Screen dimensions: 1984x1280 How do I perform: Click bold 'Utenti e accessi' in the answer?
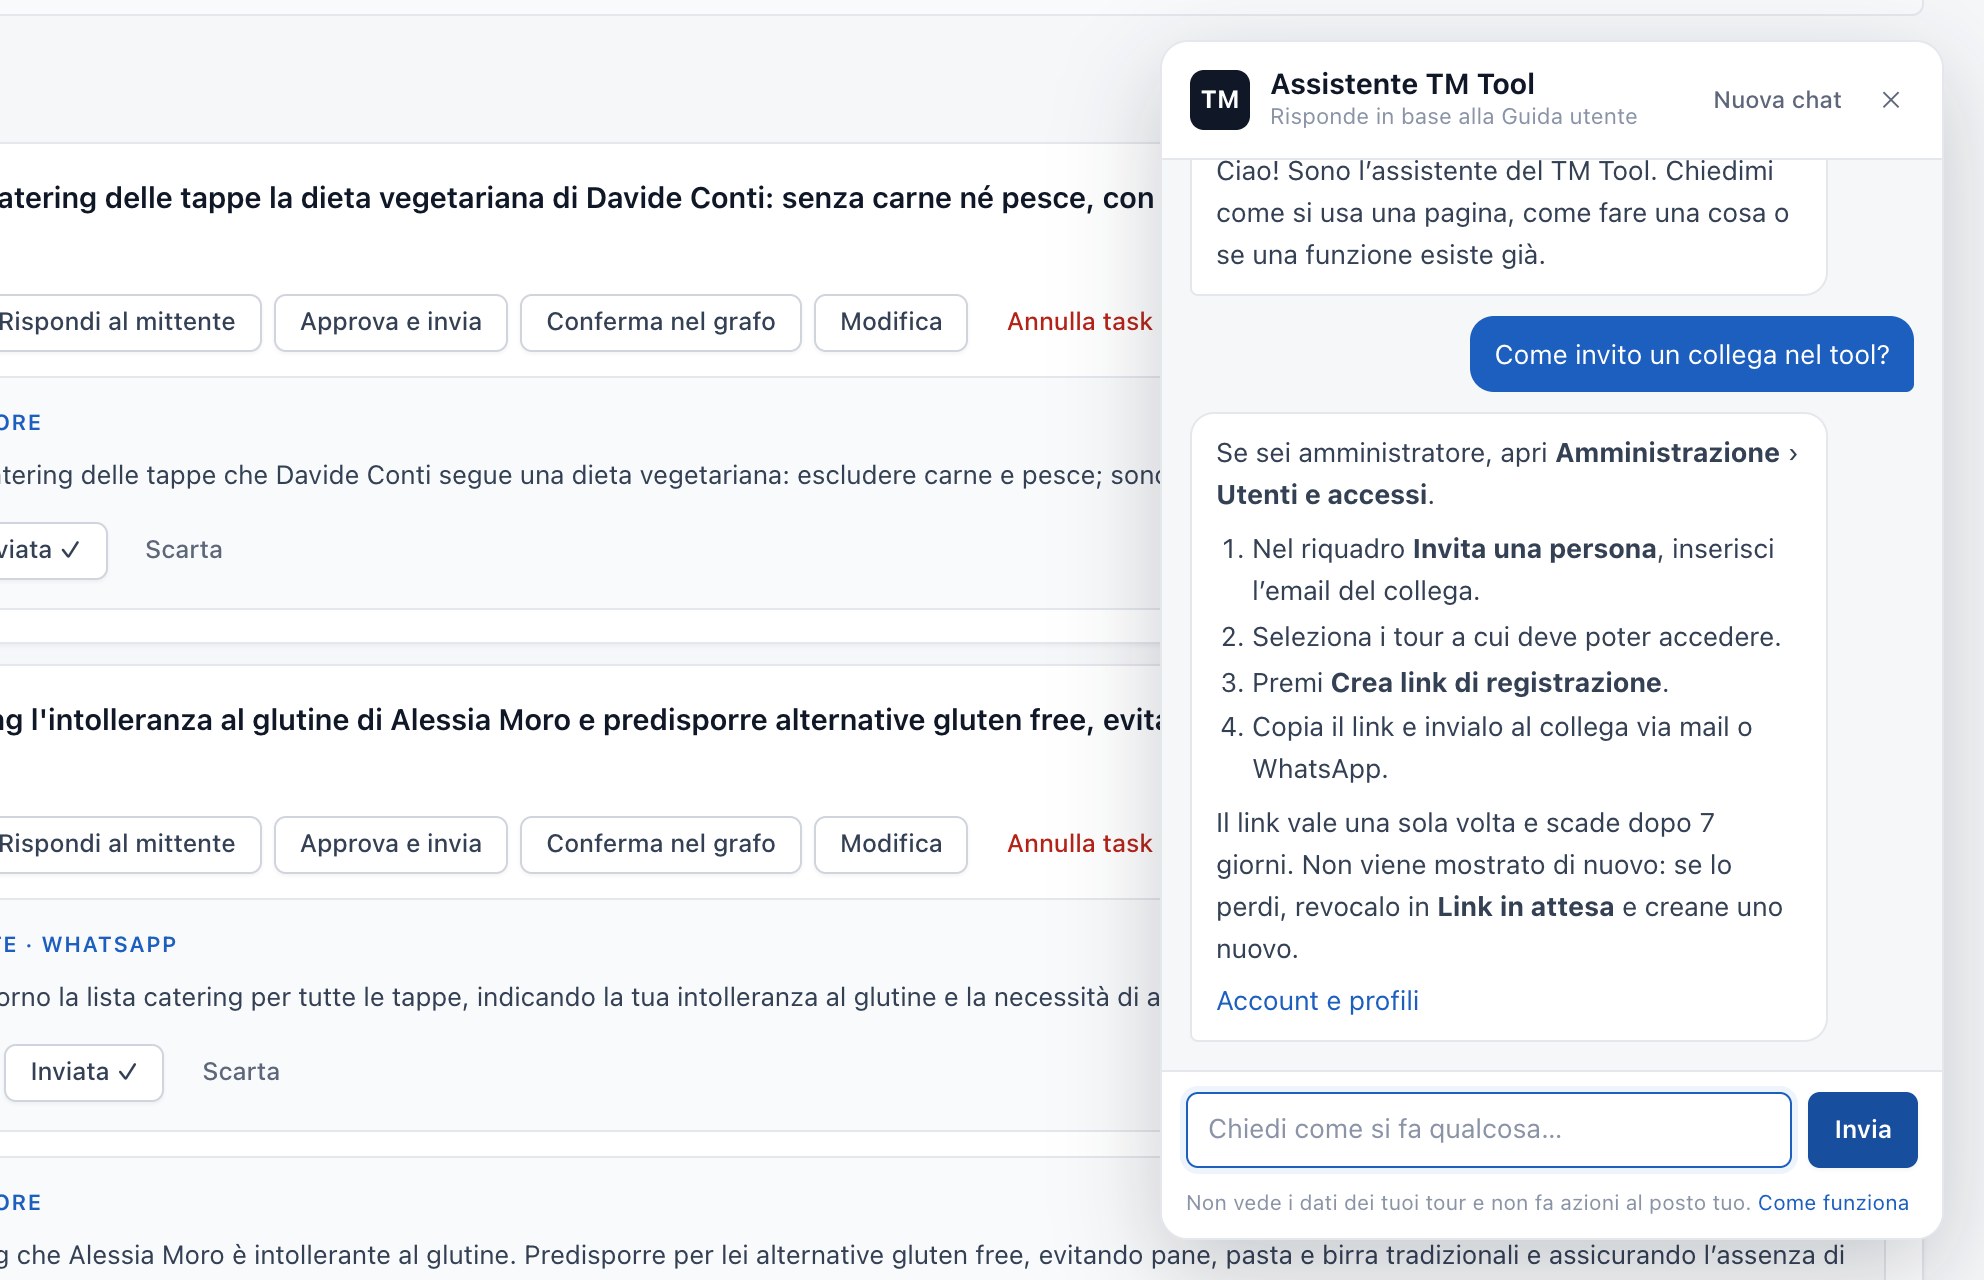(x=1321, y=495)
